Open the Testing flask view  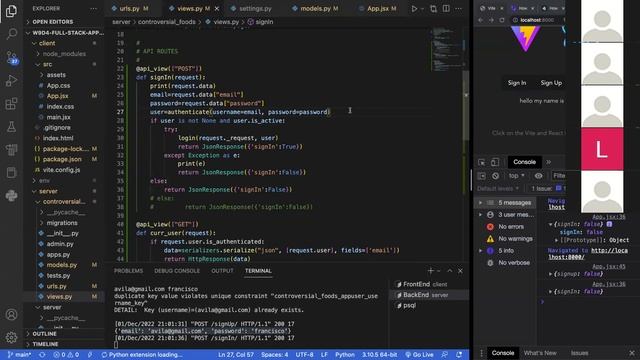11,127
